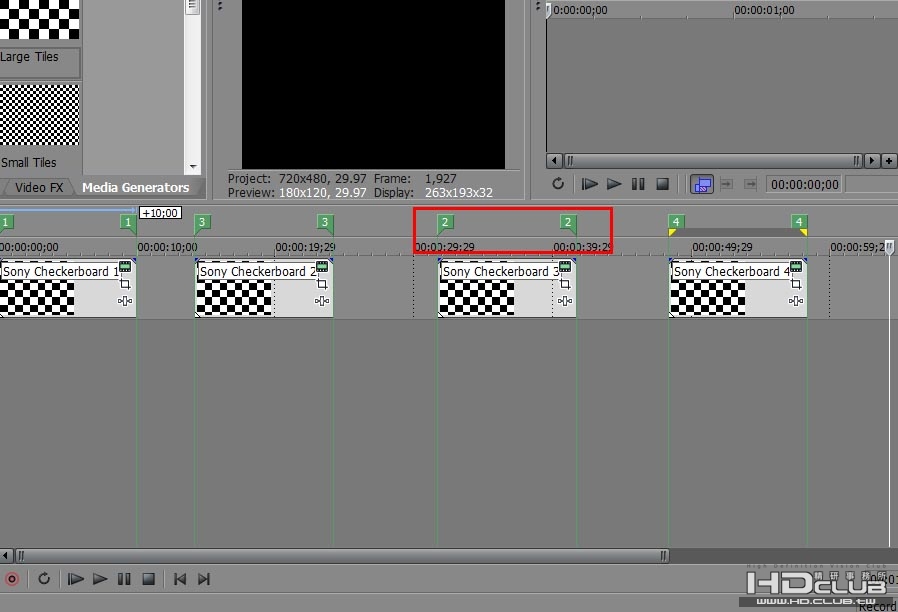Play from start in the Trimmer
Image resolution: width=898 pixels, height=612 pixels.
click(x=589, y=184)
